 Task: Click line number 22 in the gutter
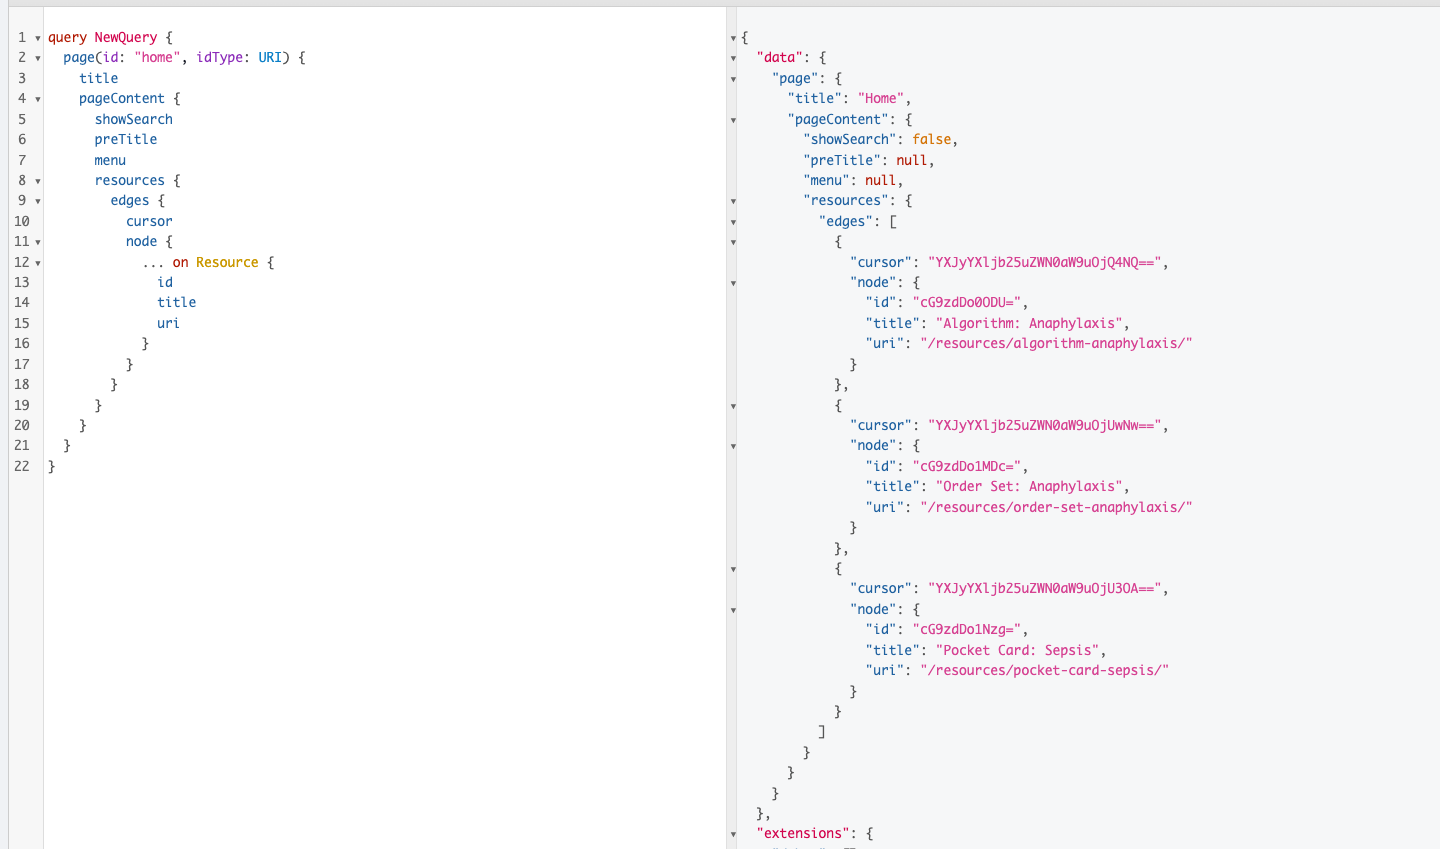point(22,466)
